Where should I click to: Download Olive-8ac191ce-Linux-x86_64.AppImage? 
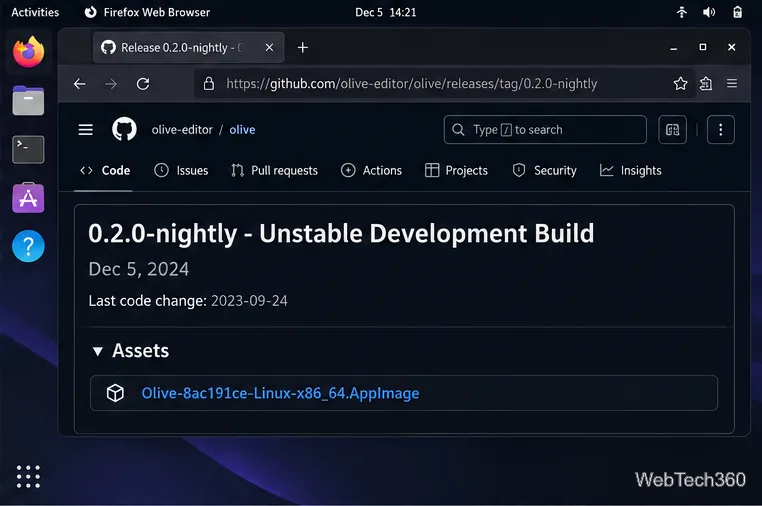click(x=280, y=393)
